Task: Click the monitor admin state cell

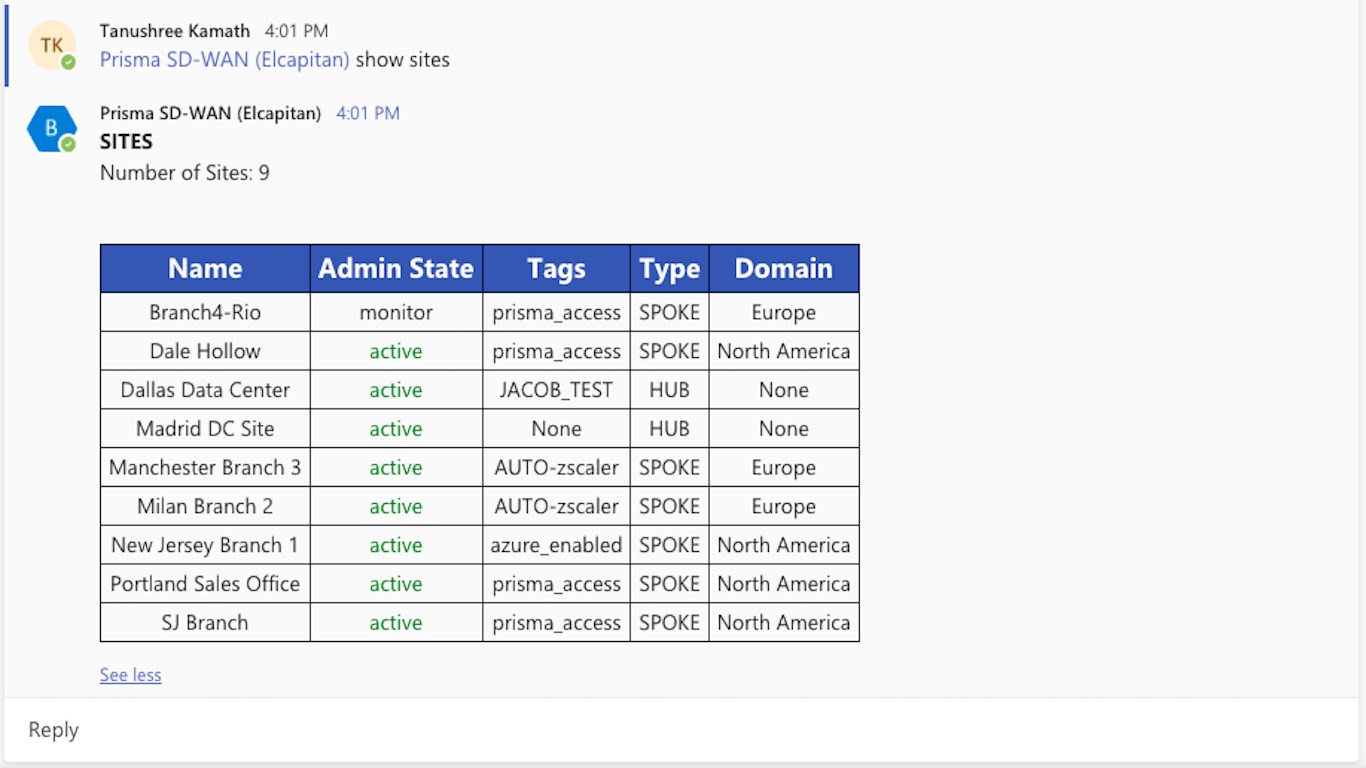Action: point(396,313)
